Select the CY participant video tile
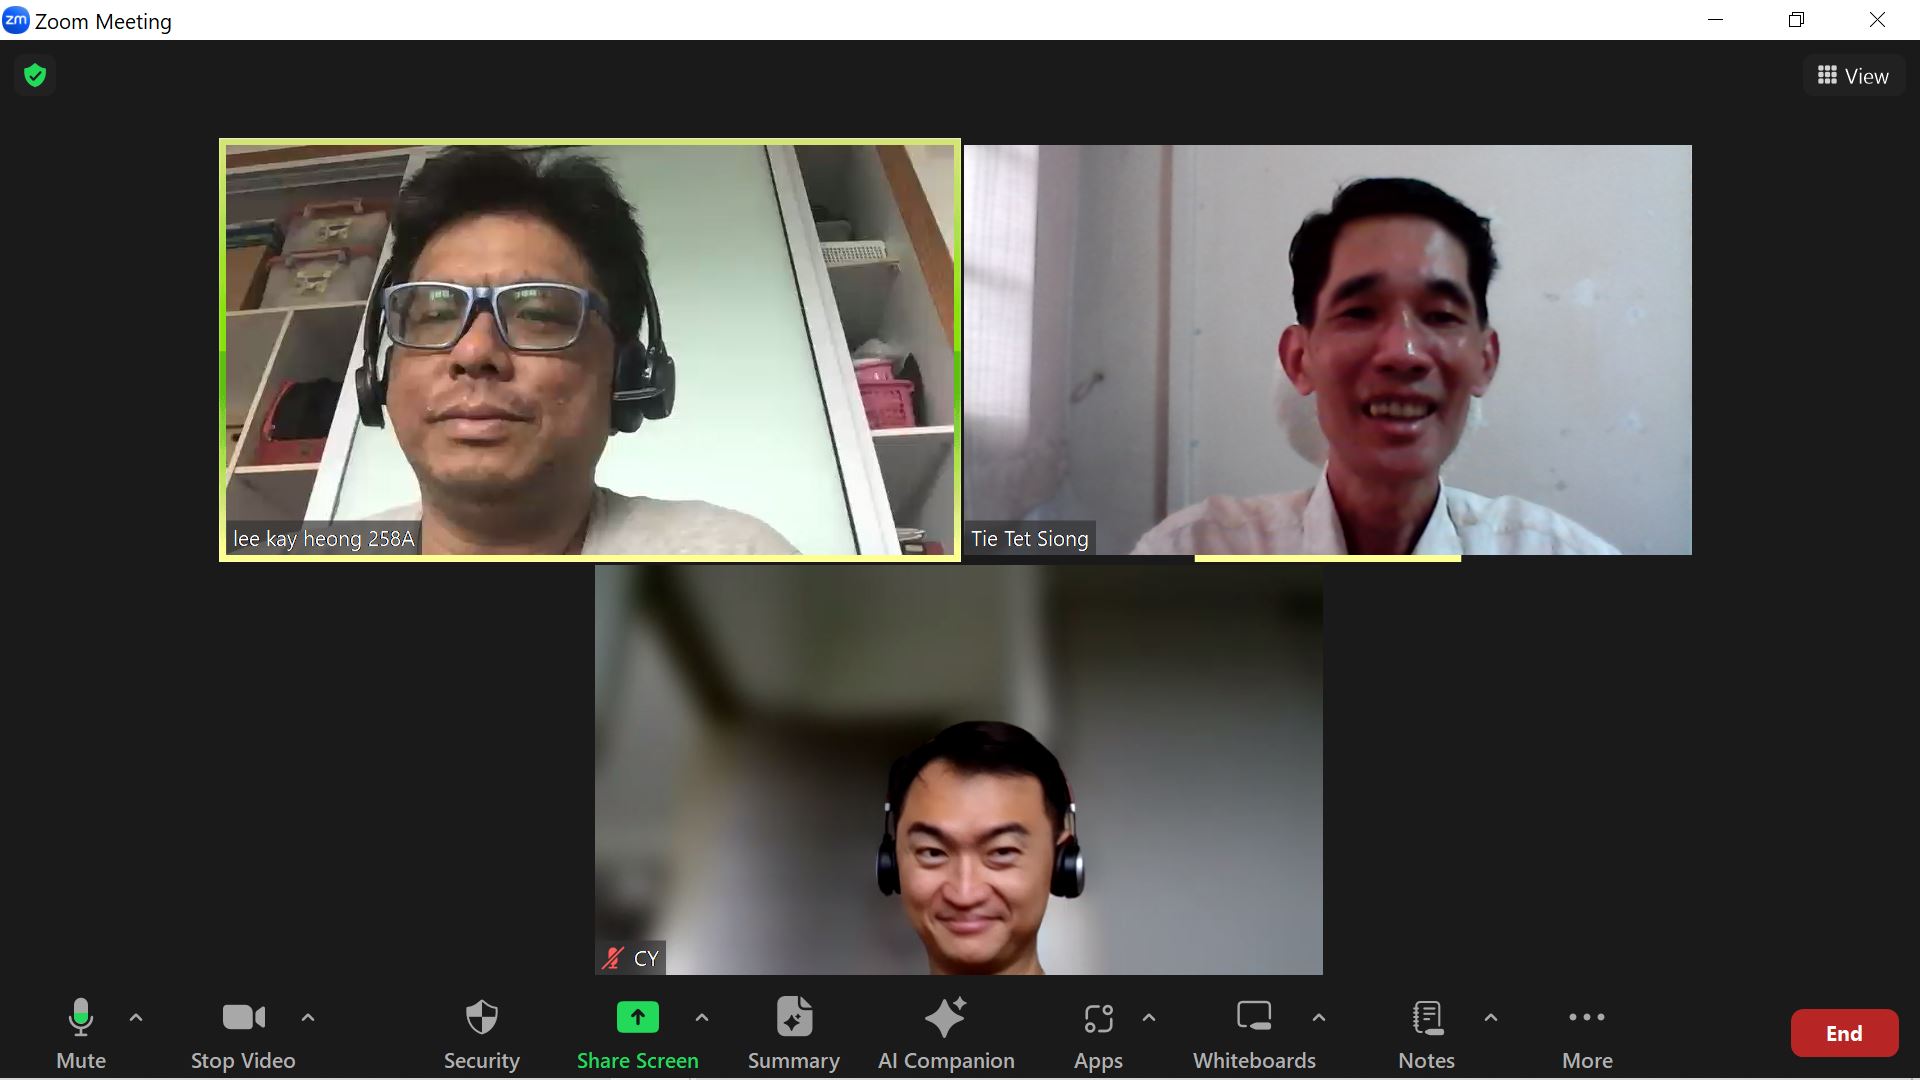1920x1080 pixels. 959,770
